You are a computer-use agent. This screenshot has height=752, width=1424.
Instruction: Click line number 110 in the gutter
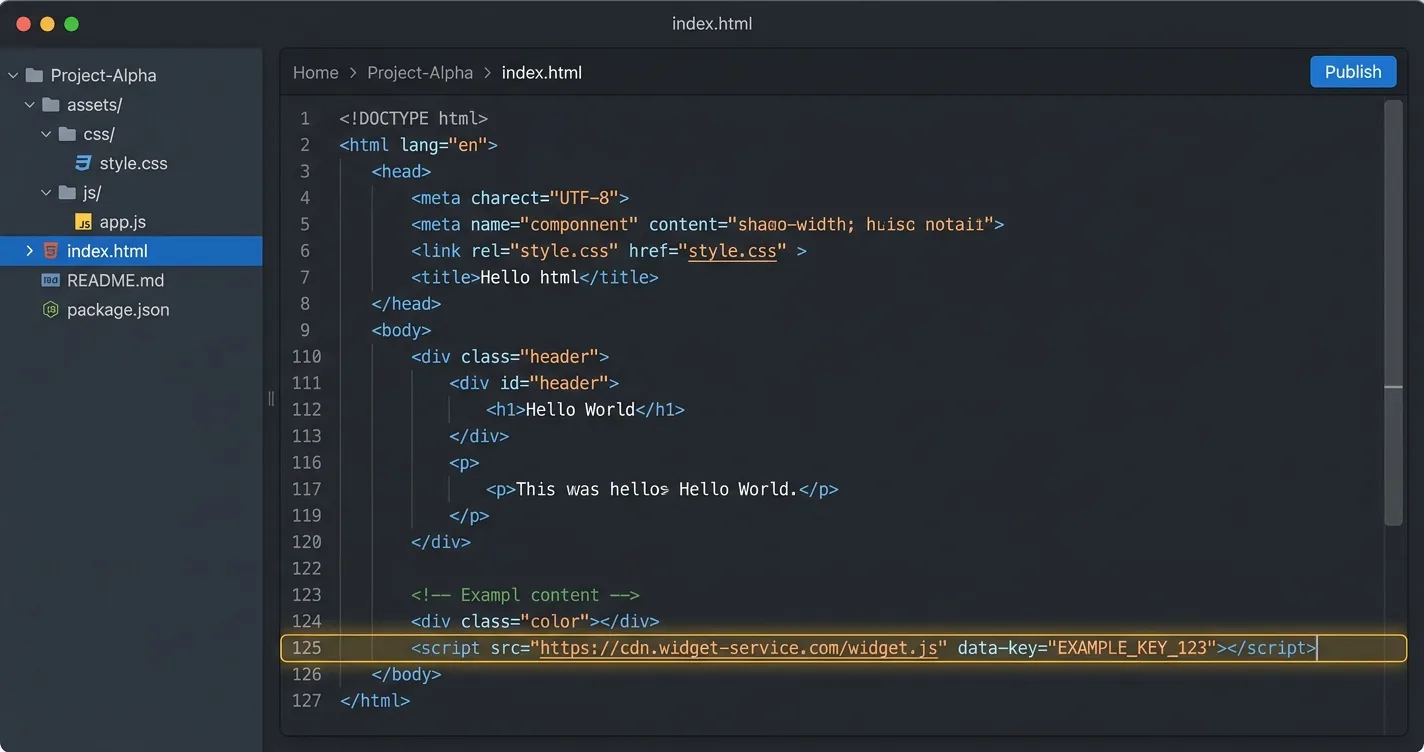click(x=307, y=357)
